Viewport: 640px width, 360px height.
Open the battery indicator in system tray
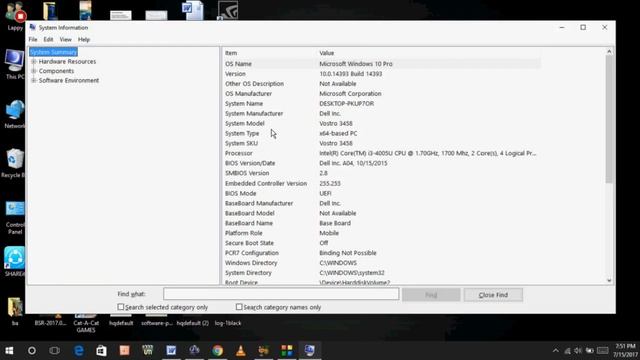[x=590, y=351]
